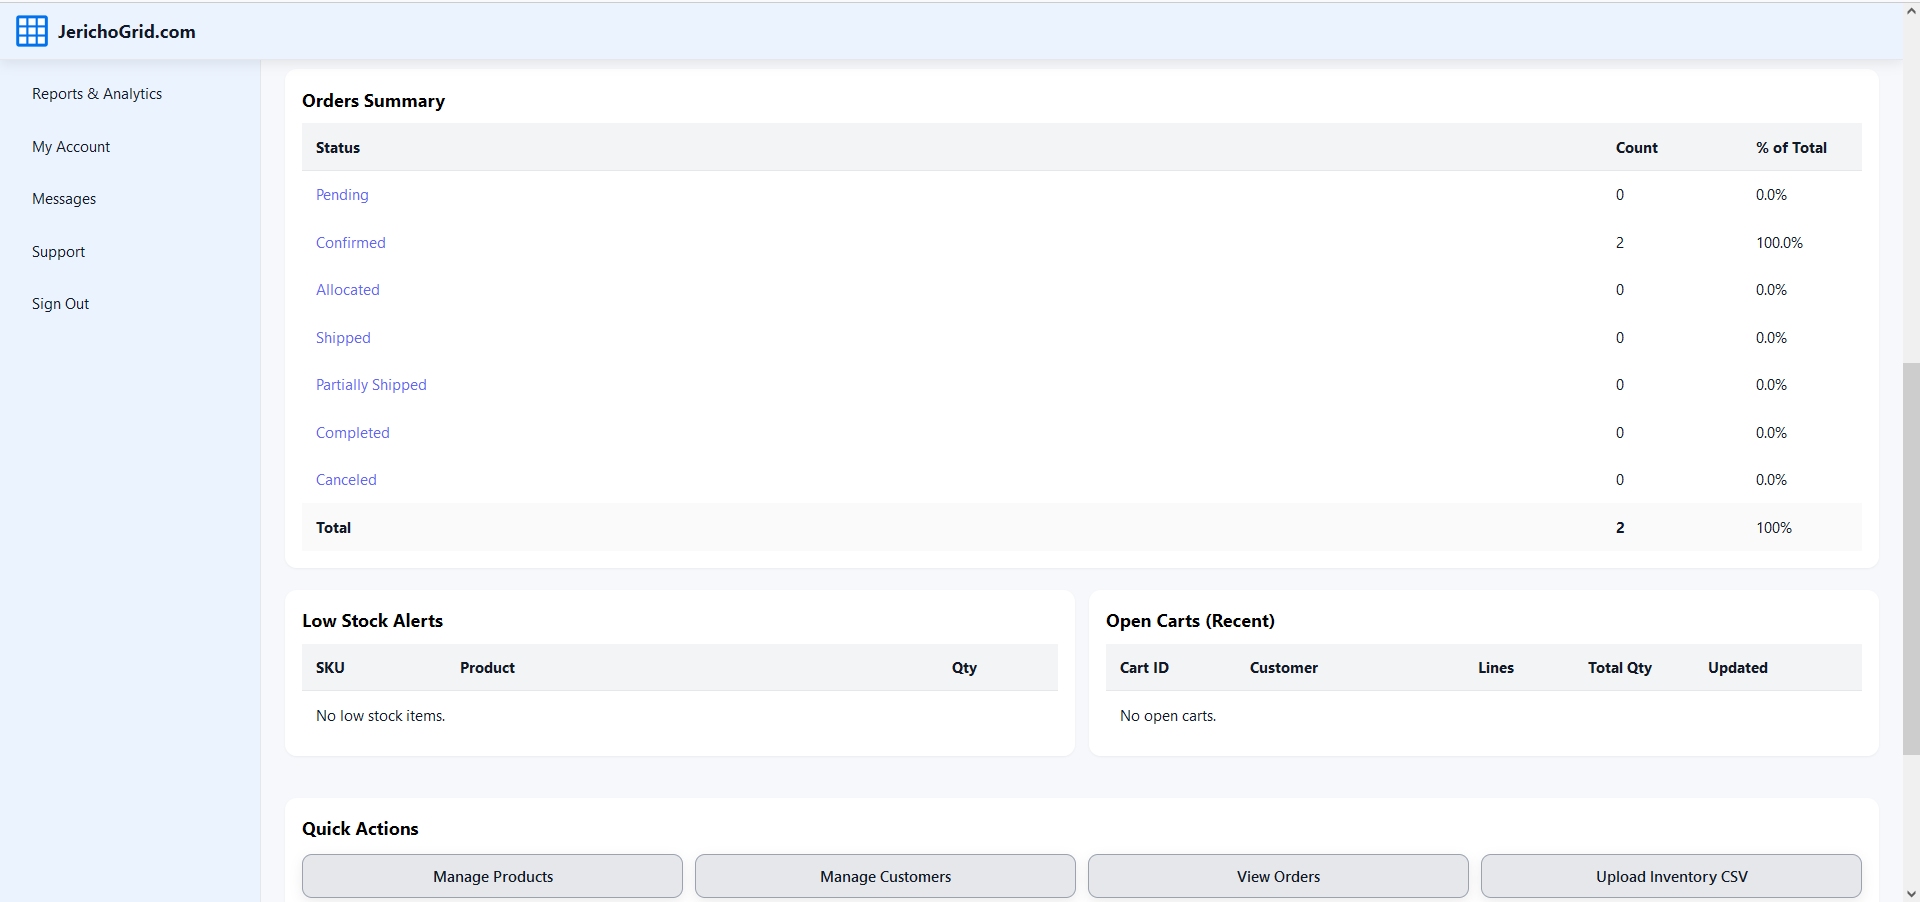1920x902 pixels.
Task: Sign Out of the account
Action: coord(59,303)
